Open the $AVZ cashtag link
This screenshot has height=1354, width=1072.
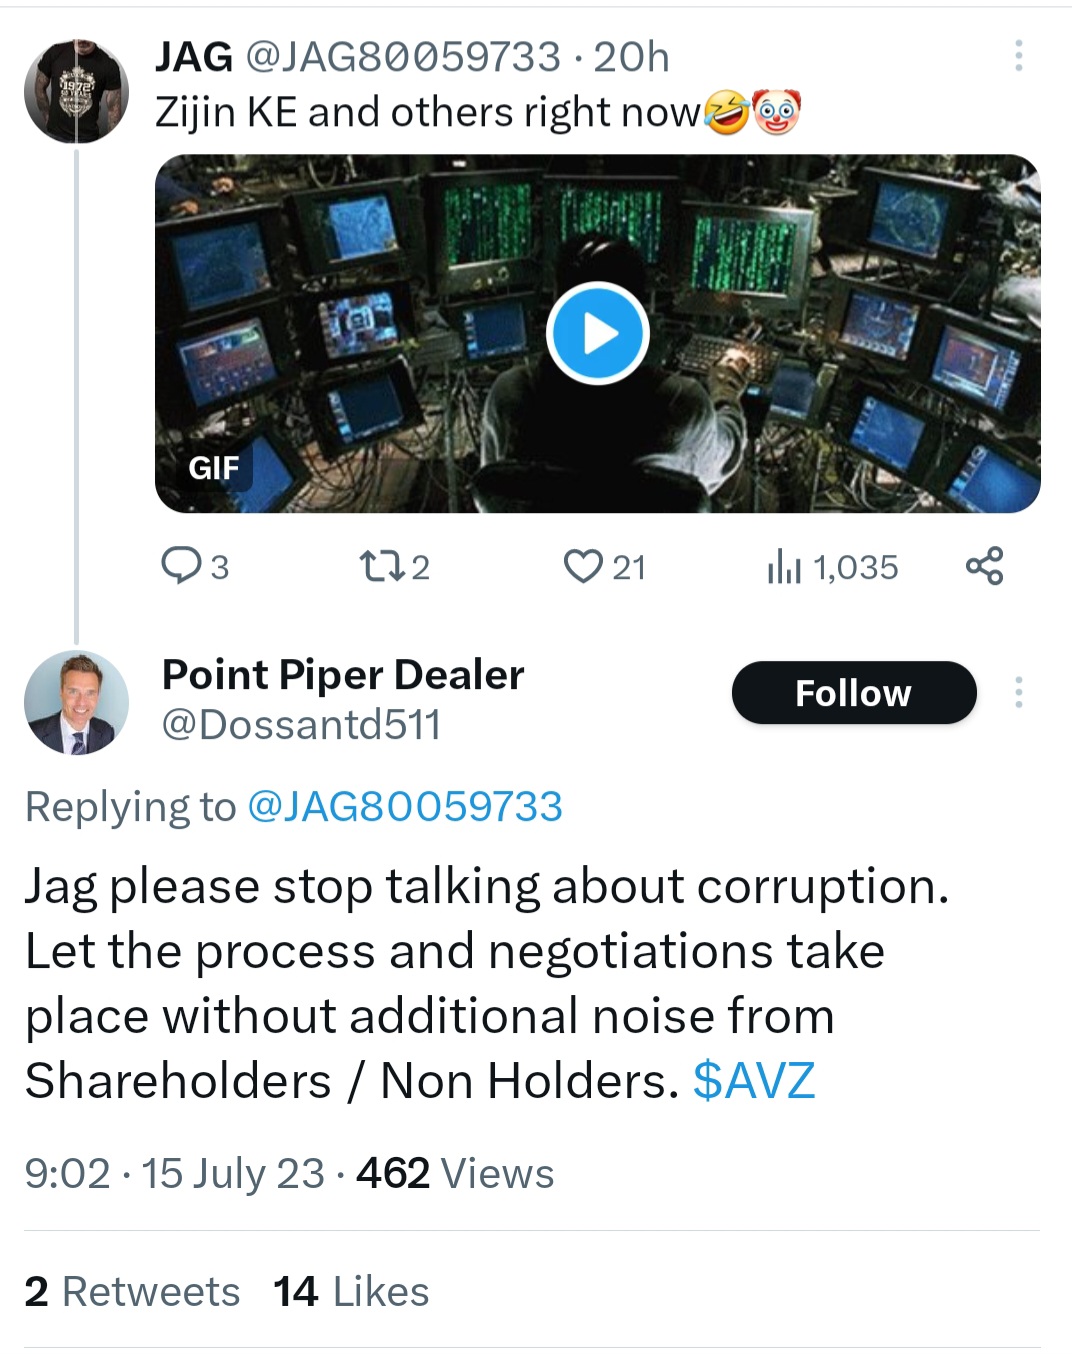754,1080
